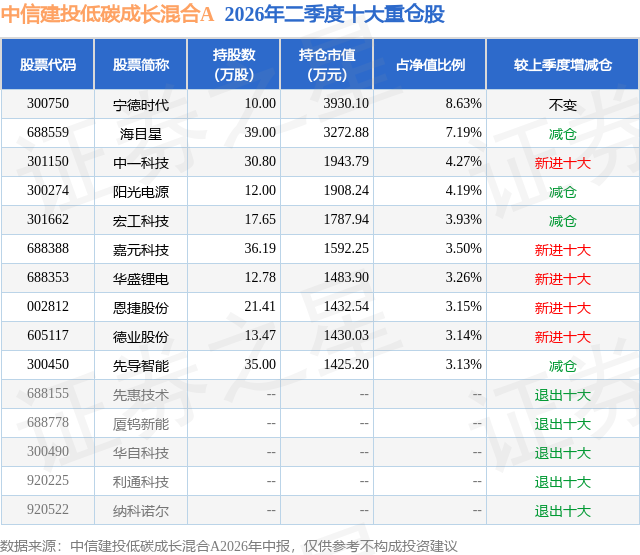
Task: Click the stock name 恩捷股份
Action: (x=141, y=308)
